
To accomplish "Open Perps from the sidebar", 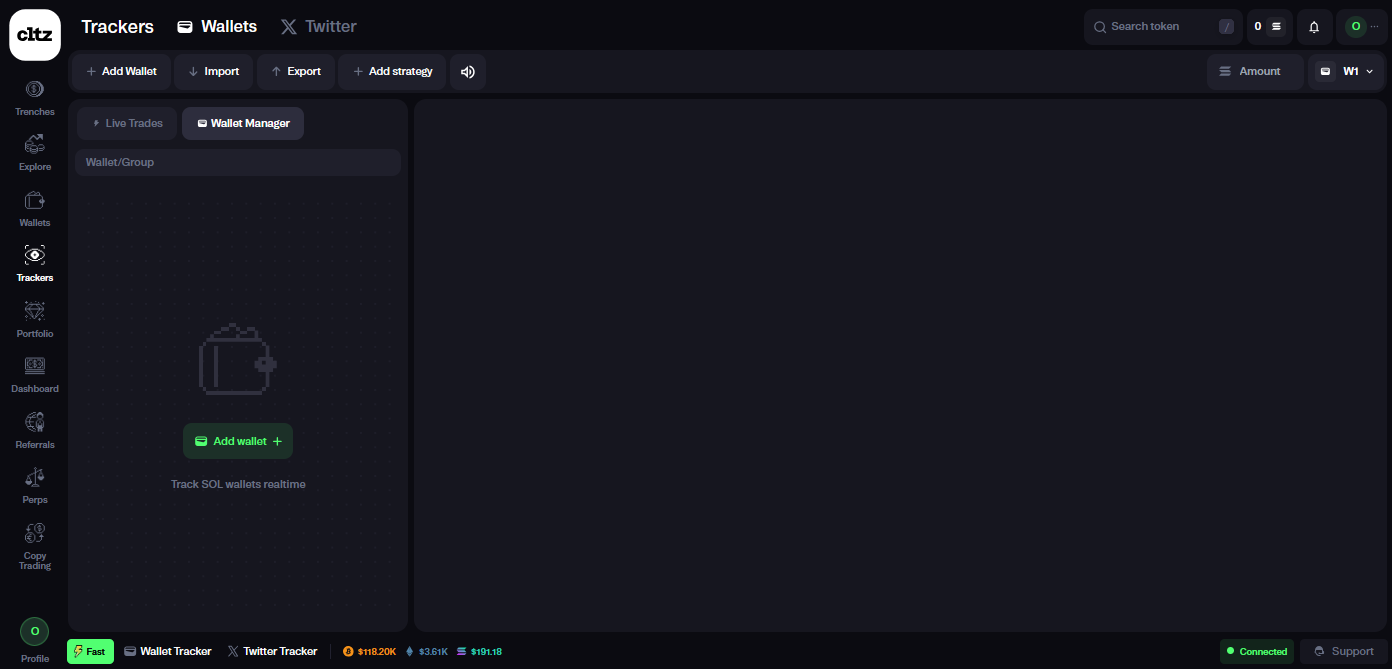I will (x=35, y=485).
